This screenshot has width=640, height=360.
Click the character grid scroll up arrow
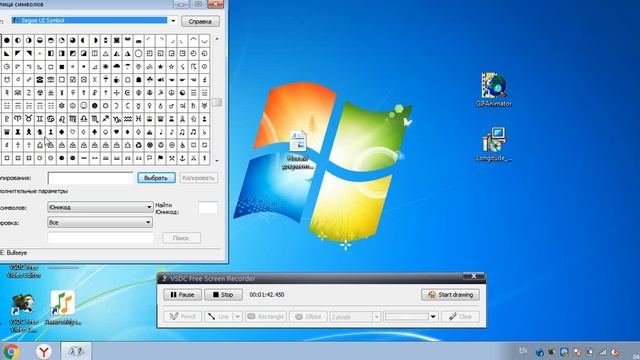pyautogui.click(x=217, y=39)
